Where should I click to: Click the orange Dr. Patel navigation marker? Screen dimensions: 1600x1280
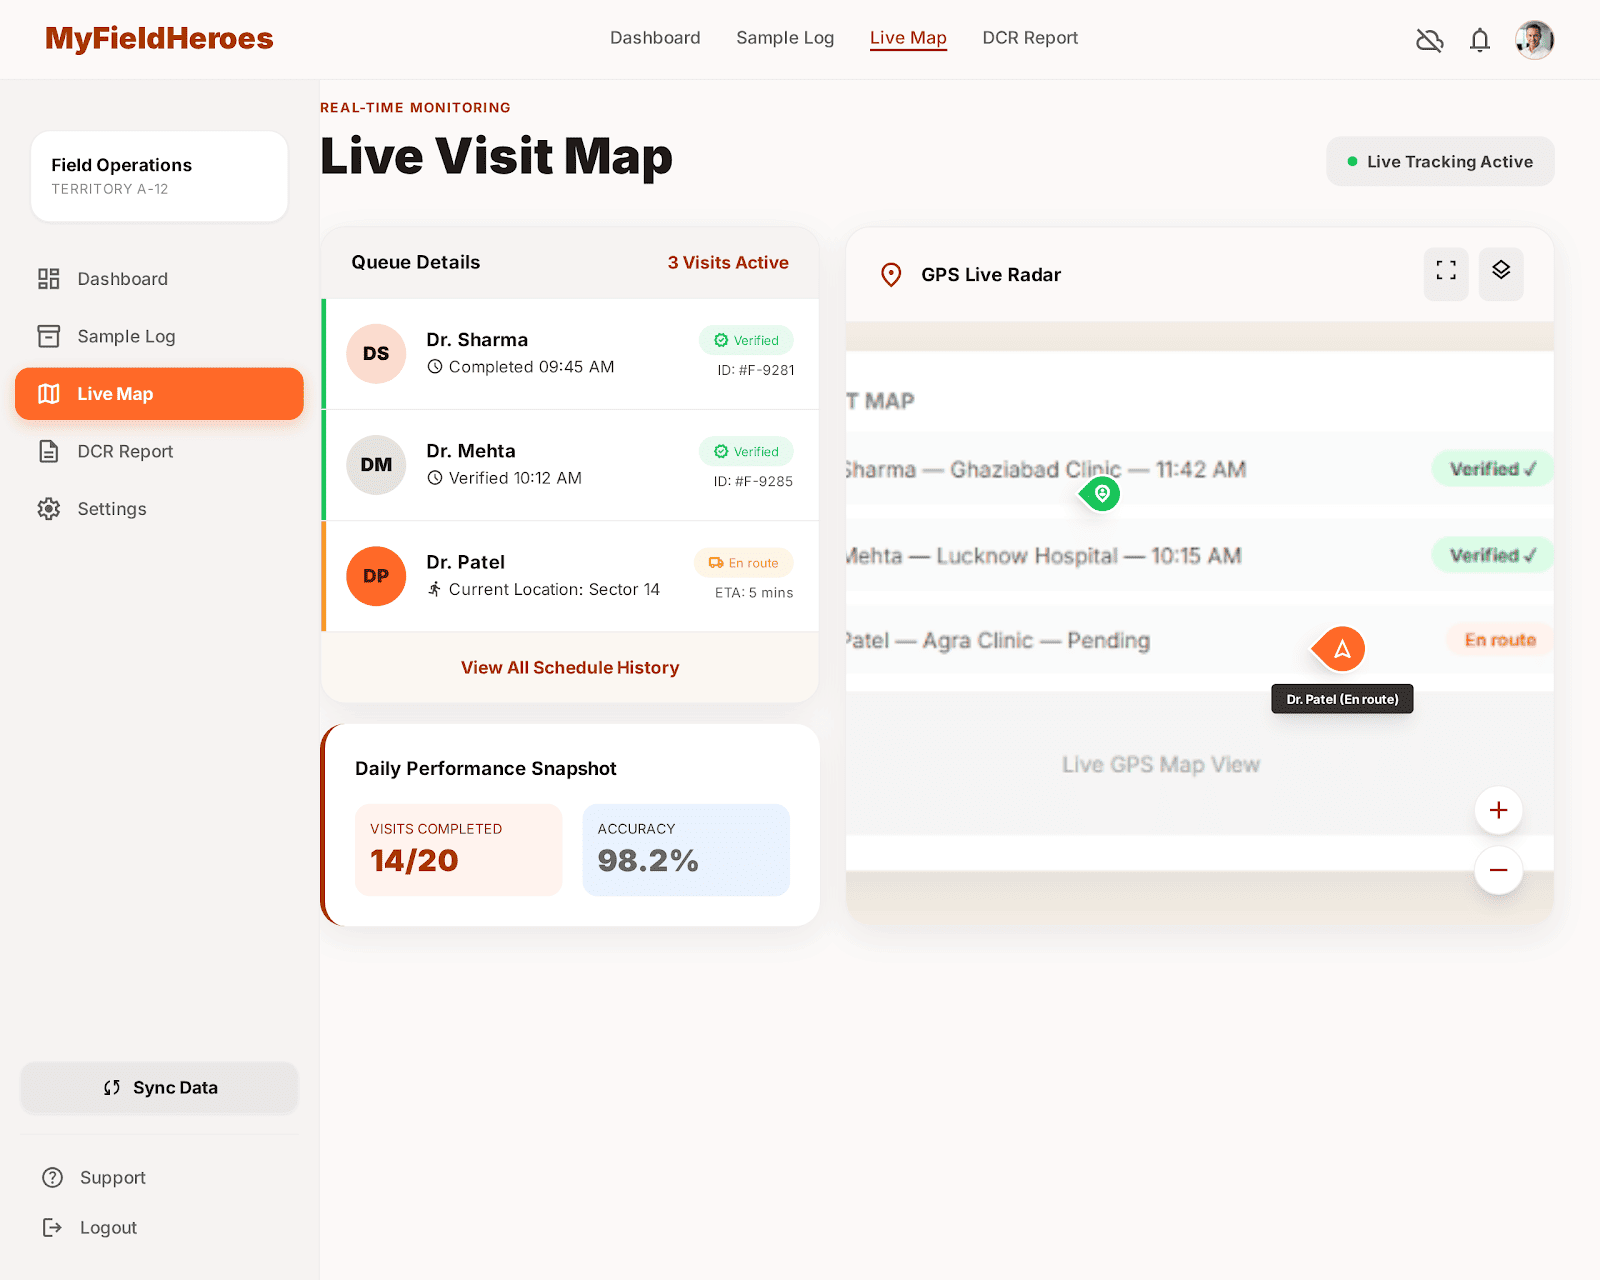pyautogui.click(x=1340, y=649)
